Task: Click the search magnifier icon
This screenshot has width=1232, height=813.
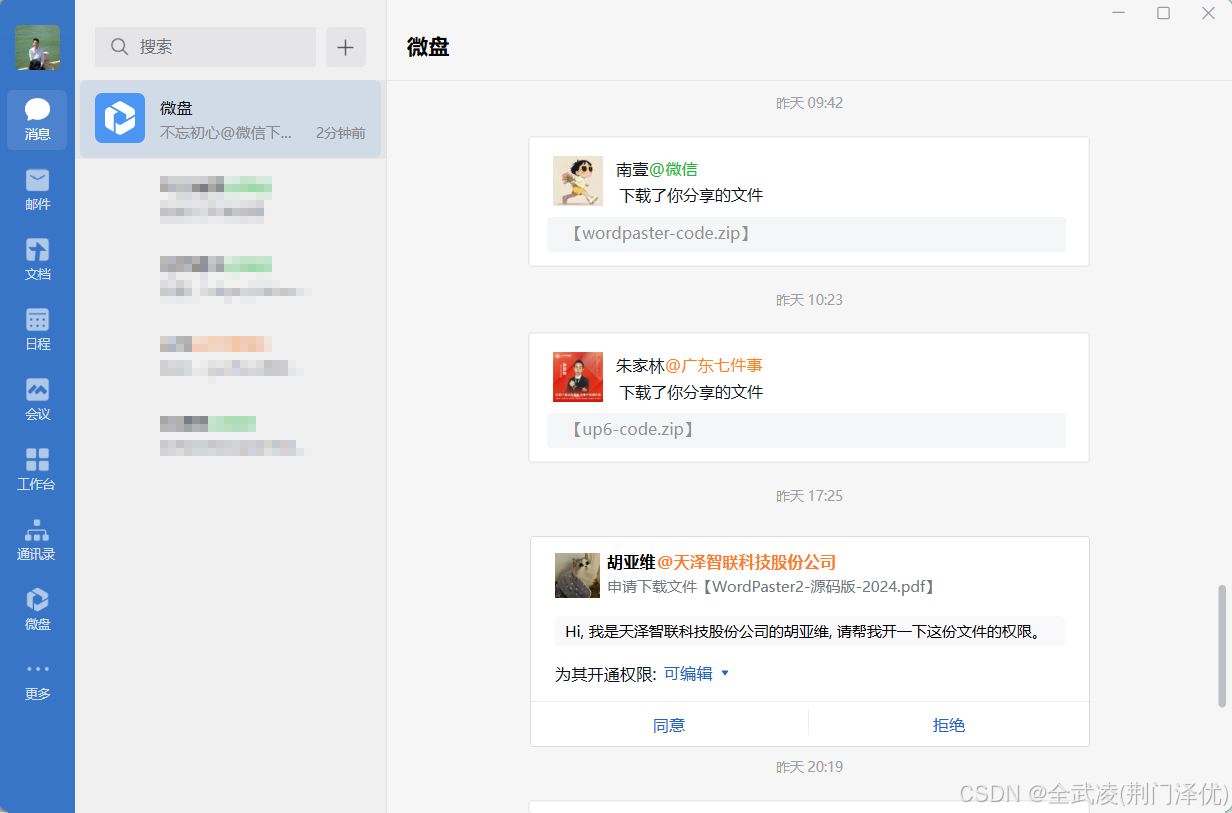Action: click(119, 47)
